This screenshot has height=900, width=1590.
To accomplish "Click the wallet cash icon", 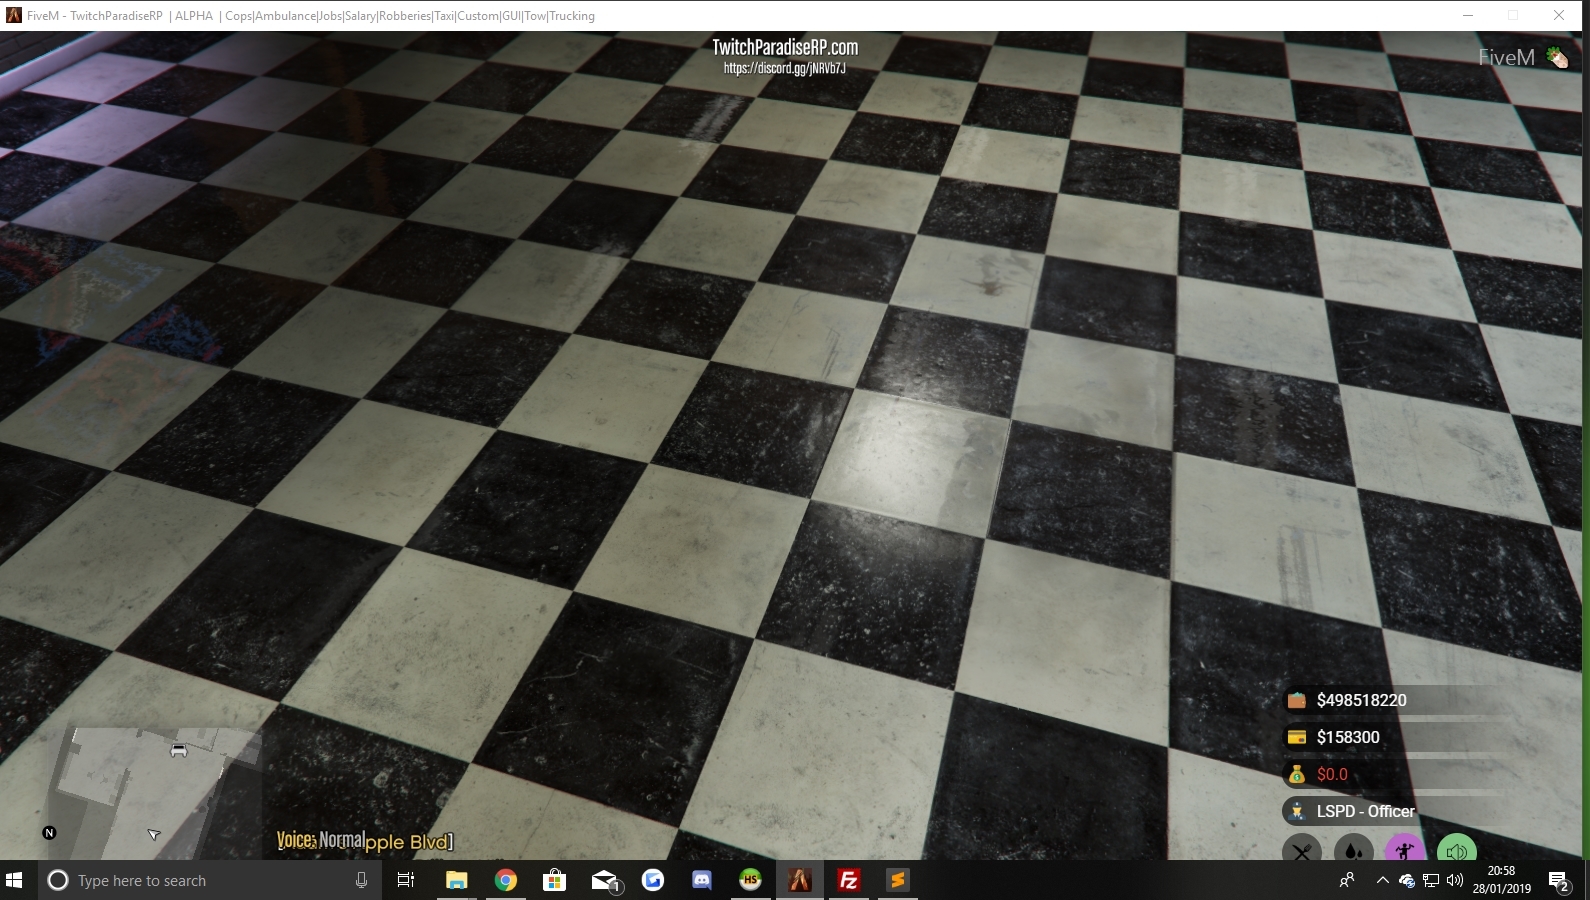I will 1297,700.
